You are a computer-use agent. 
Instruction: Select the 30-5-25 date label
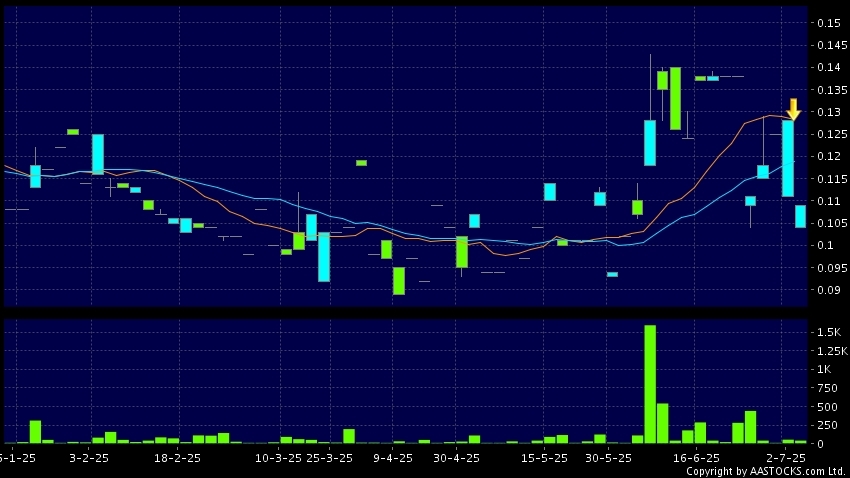(608, 458)
